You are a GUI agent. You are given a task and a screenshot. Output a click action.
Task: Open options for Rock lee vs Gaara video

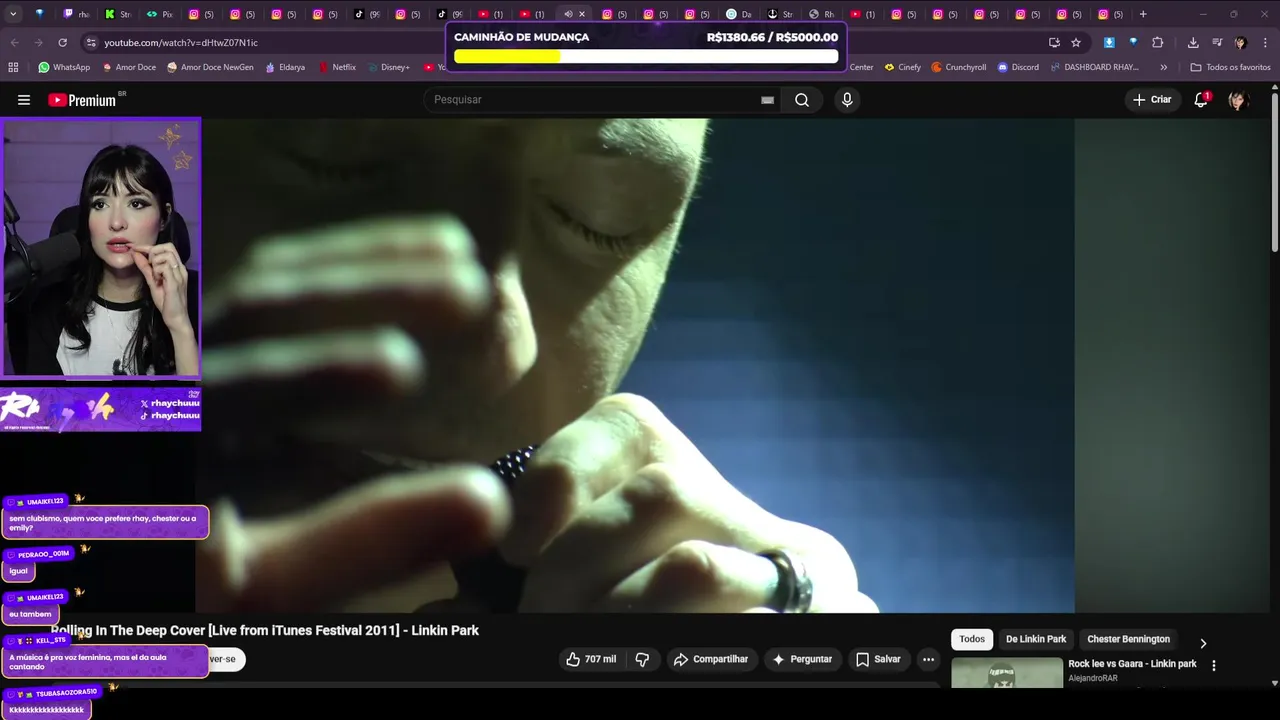(x=1214, y=665)
